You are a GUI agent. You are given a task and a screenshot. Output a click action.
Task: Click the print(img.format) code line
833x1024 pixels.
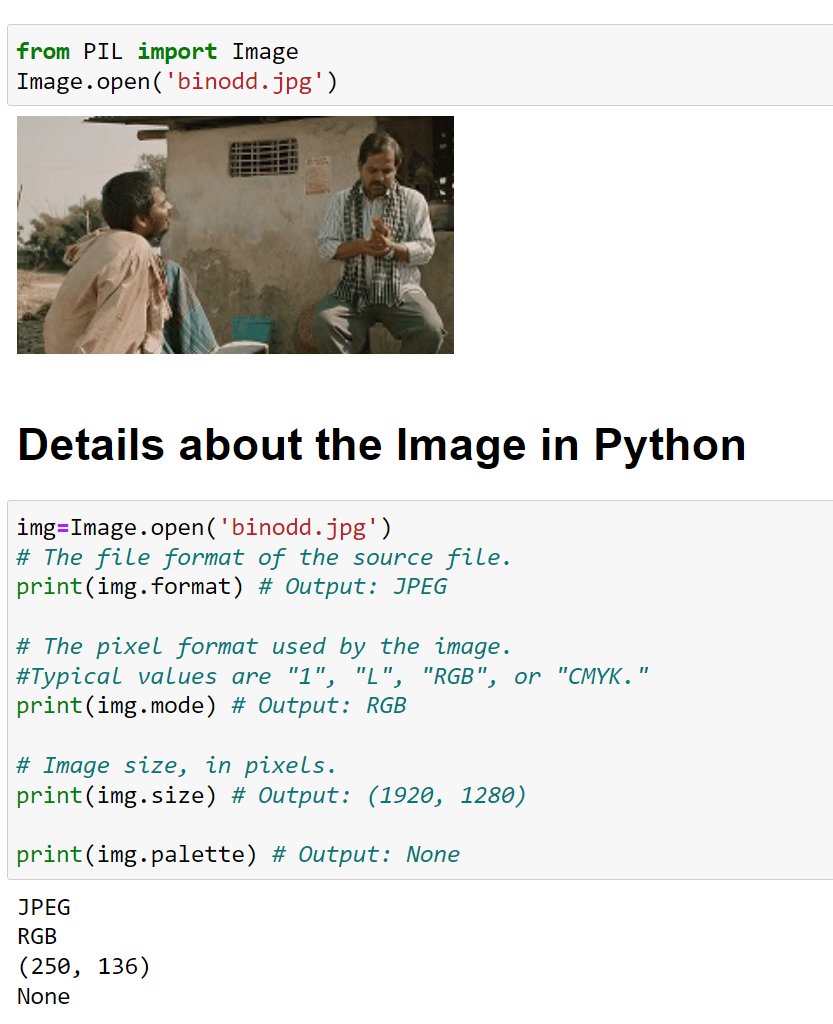[232, 586]
